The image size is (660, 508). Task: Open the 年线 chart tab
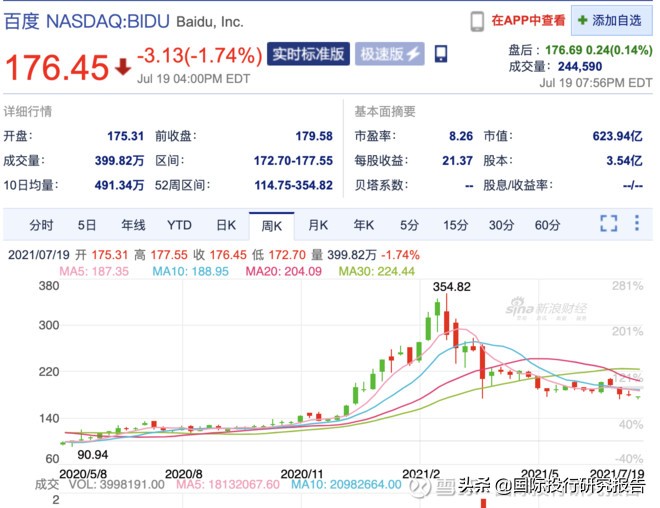tap(133, 225)
